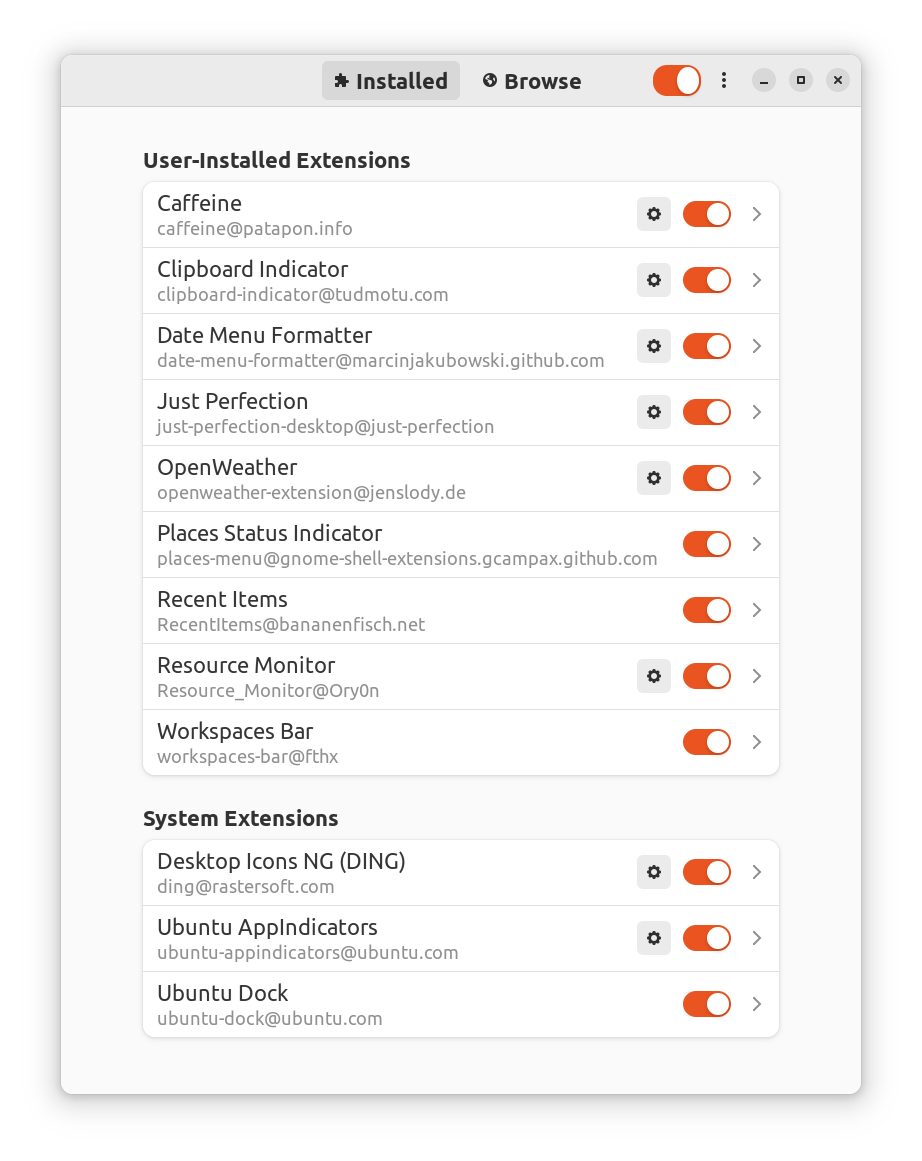Open Date Menu Formatter settings gear

653,346
